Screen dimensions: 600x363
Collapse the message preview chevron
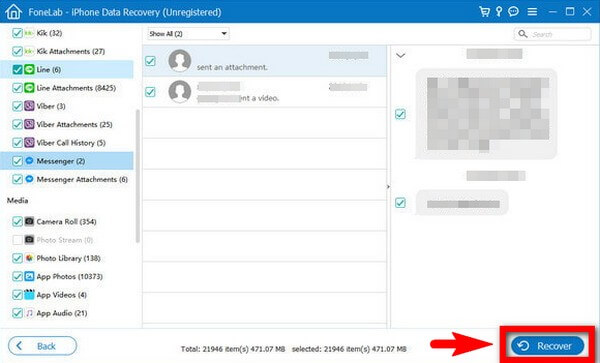pos(400,55)
